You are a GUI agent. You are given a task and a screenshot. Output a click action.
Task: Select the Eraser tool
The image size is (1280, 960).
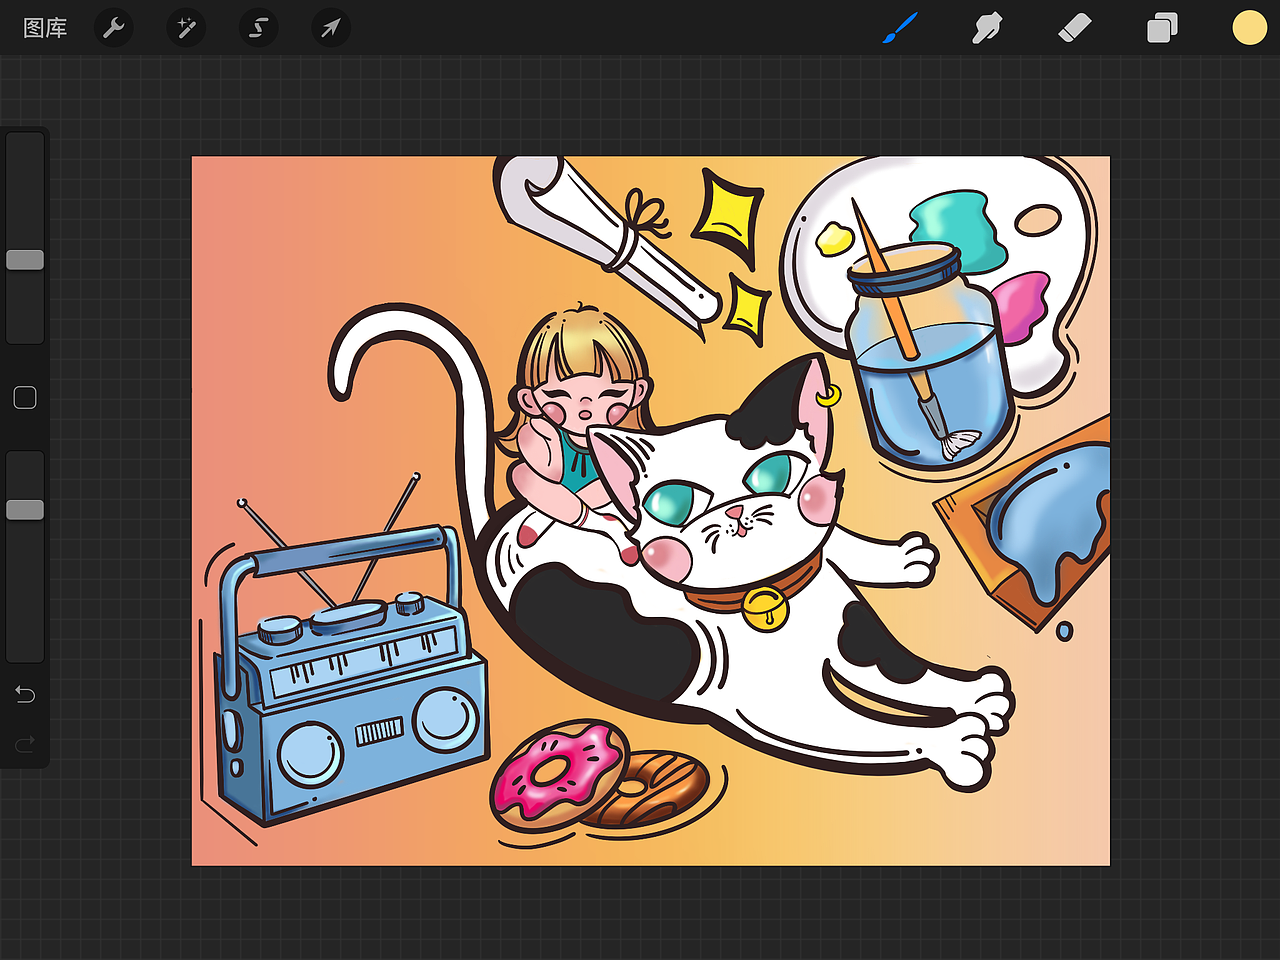coord(1074,28)
